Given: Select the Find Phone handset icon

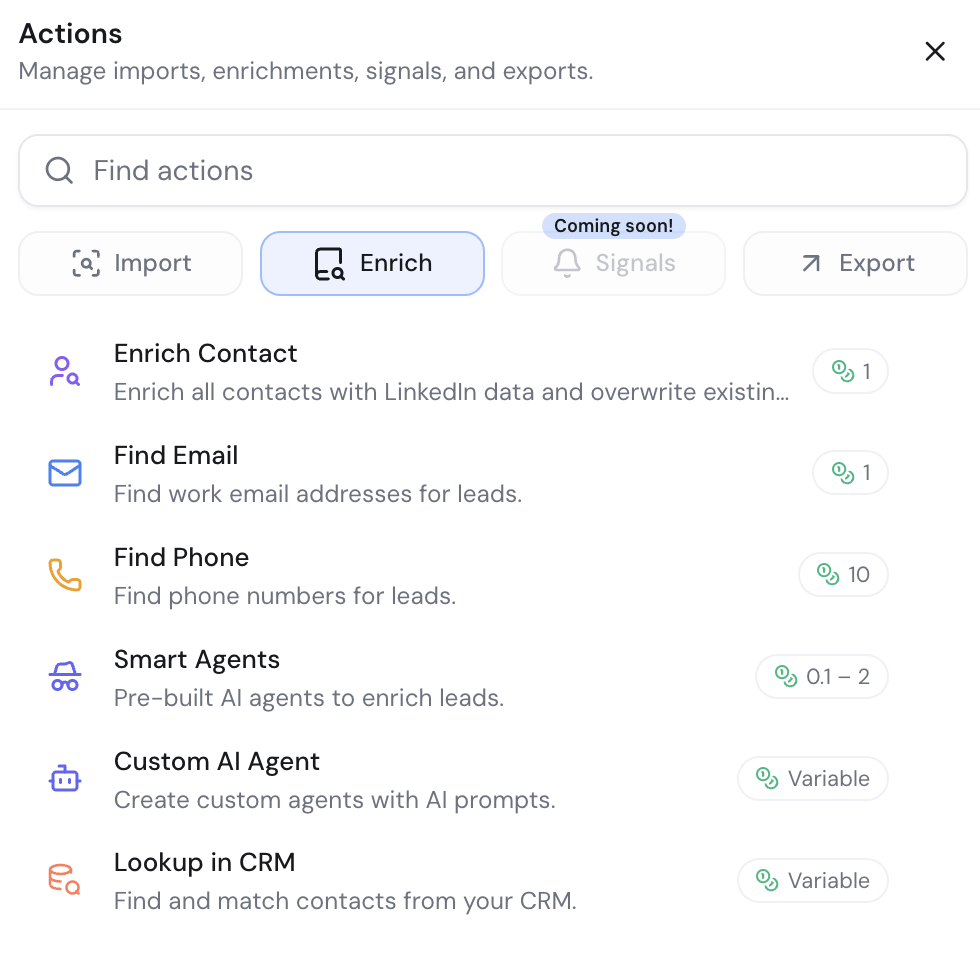Looking at the screenshot, I should tap(64, 574).
